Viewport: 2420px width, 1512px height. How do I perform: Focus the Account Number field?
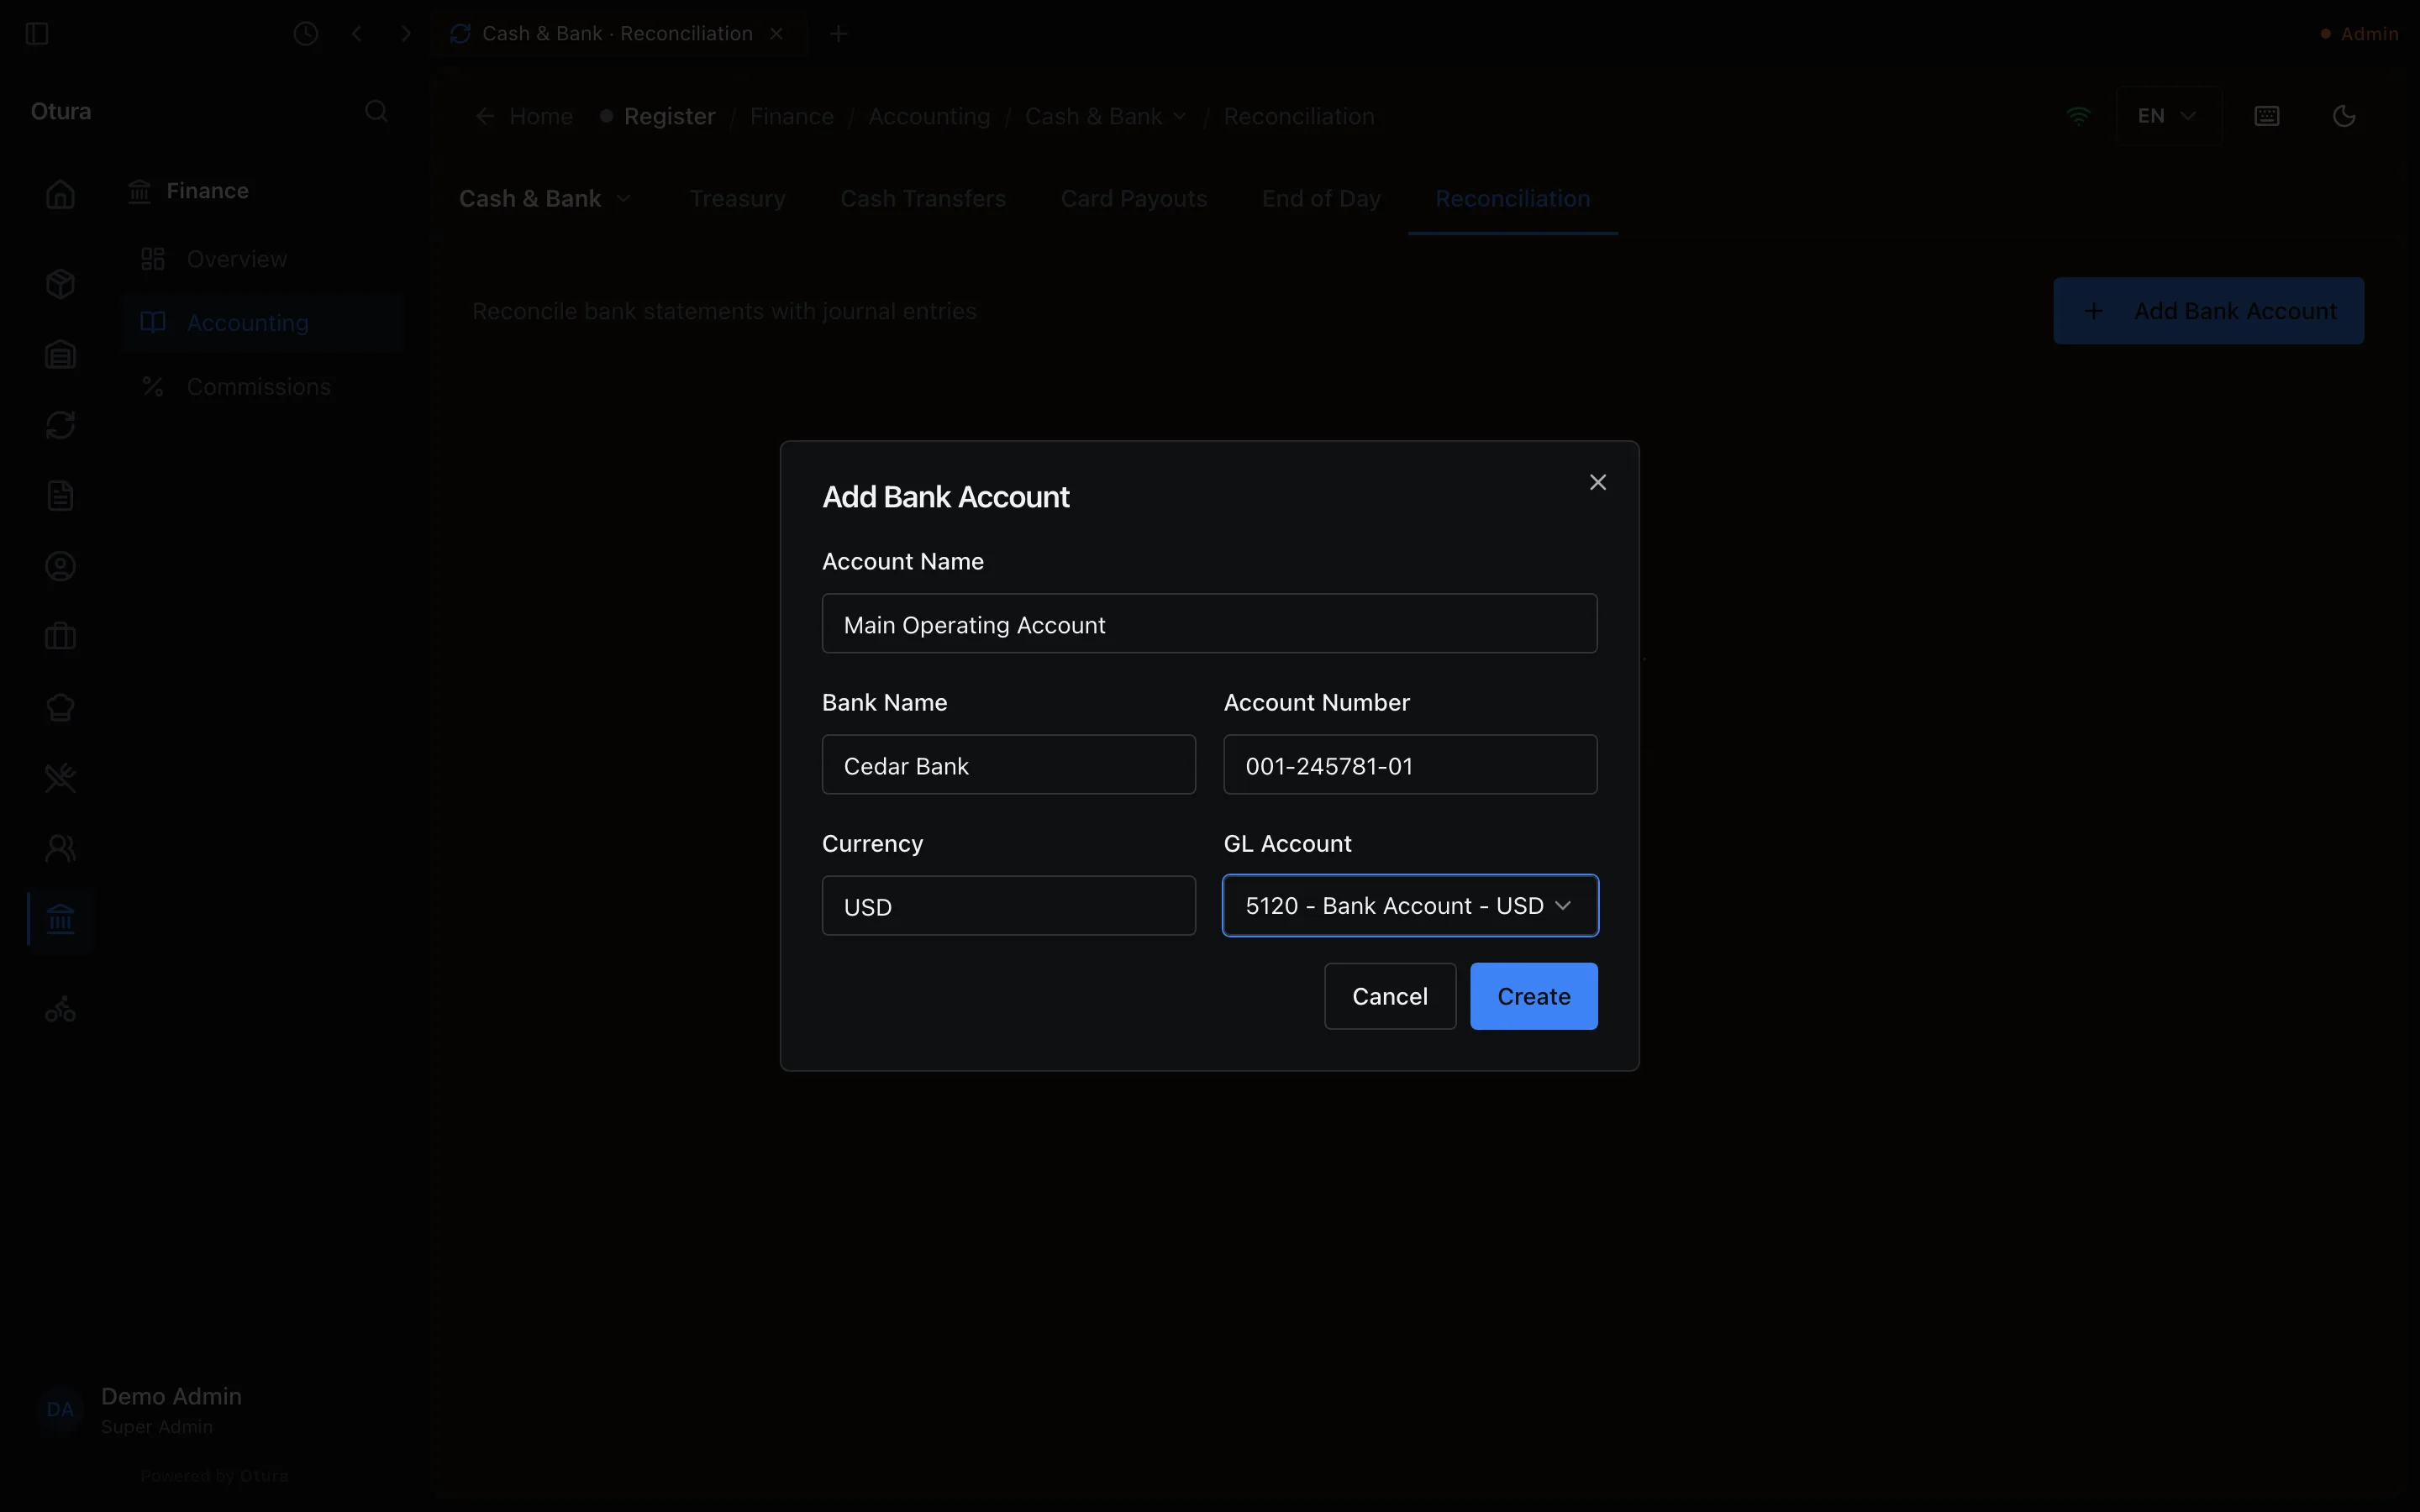click(1410, 765)
